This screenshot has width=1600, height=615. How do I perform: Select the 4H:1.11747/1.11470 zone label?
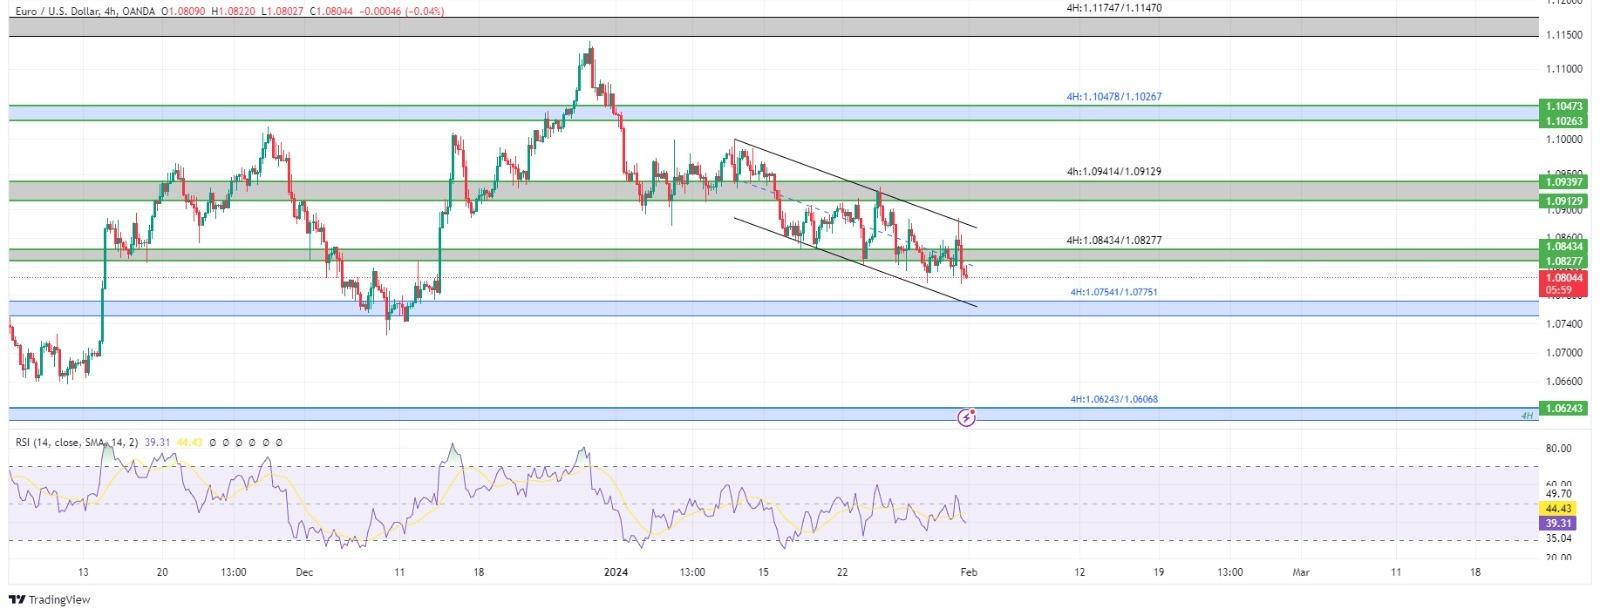pyautogui.click(x=1113, y=7)
